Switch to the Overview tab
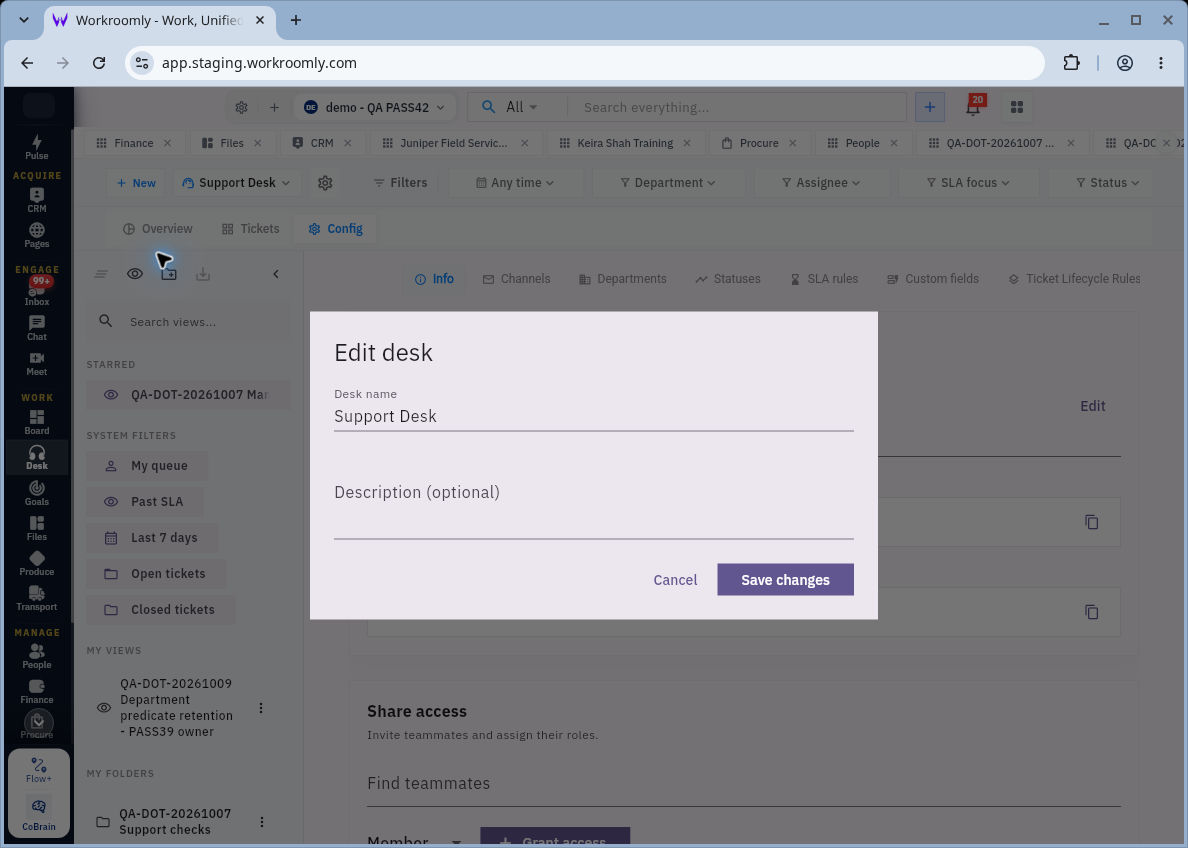Screen dimensions: 1188x848 (x=158, y=229)
